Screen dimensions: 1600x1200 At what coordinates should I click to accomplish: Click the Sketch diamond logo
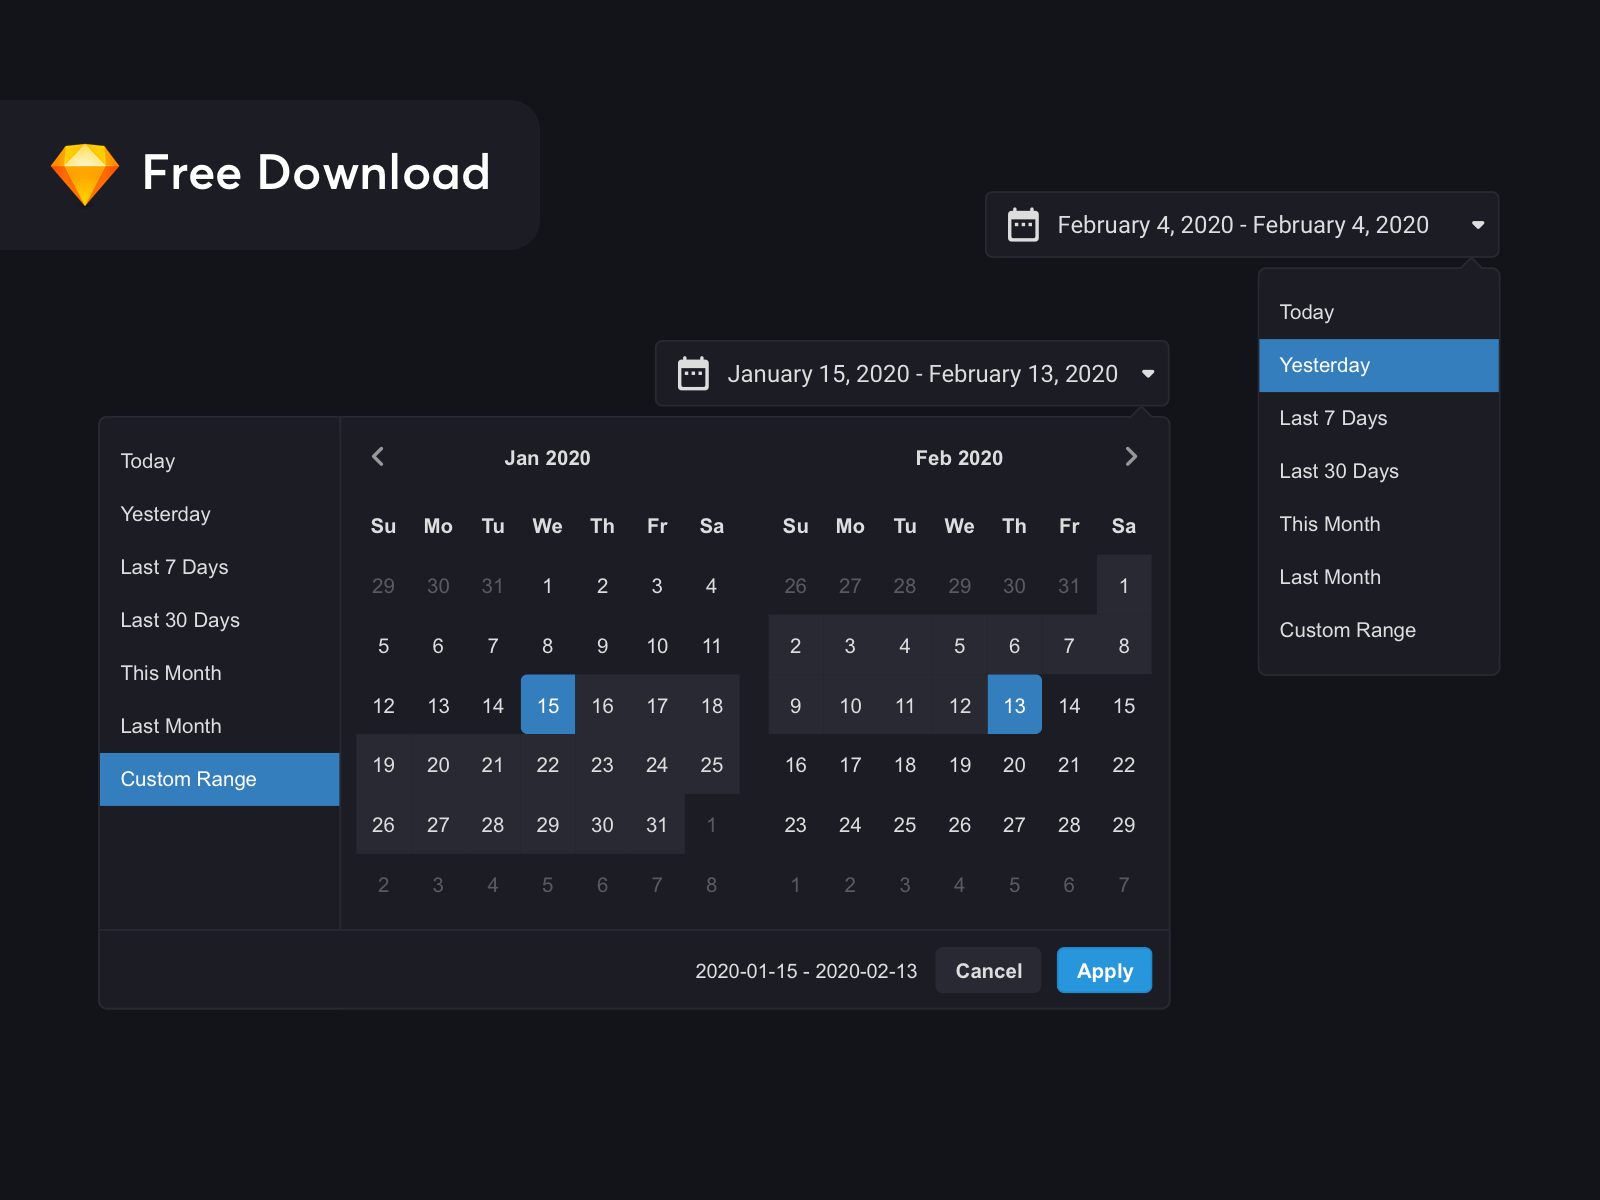pyautogui.click(x=84, y=173)
